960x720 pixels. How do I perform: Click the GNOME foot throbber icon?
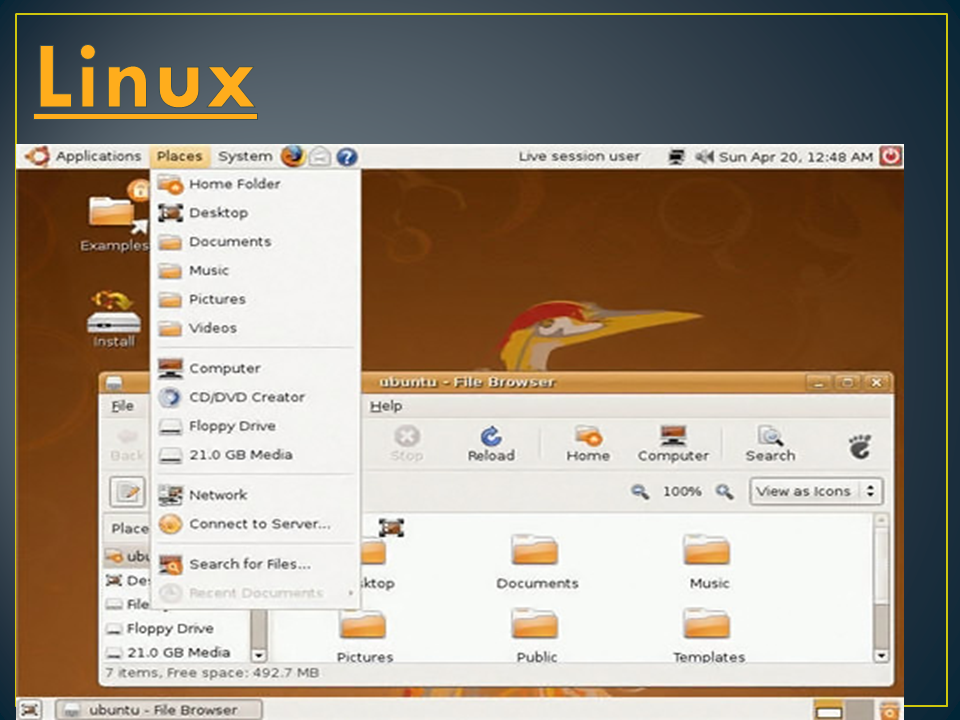point(860,446)
